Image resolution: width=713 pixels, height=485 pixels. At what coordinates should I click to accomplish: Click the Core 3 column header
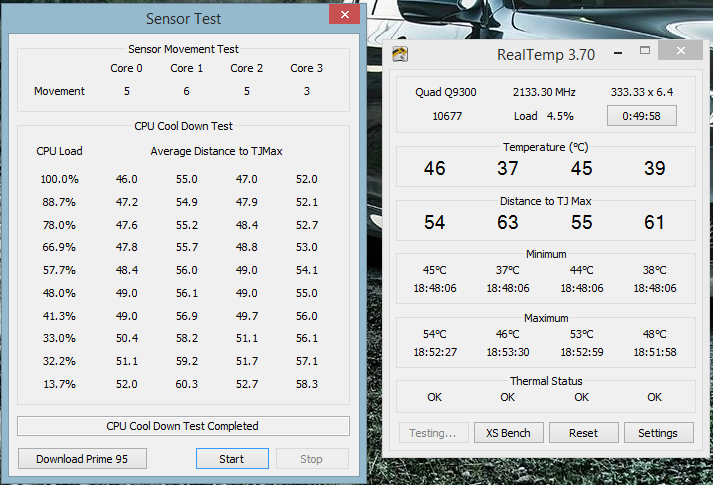[x=306, y=68]
